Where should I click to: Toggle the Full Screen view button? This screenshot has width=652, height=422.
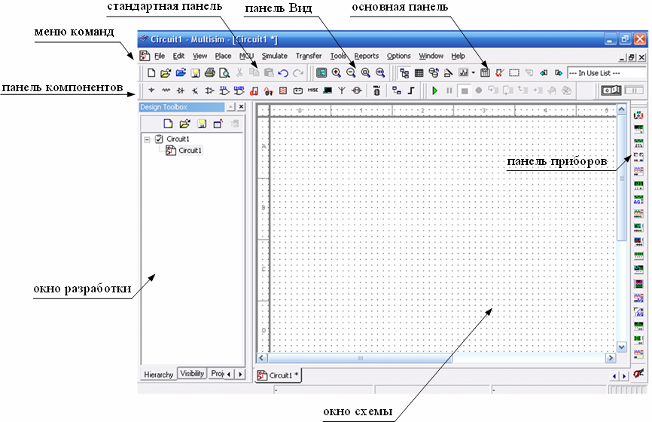[x=321, y=73]
